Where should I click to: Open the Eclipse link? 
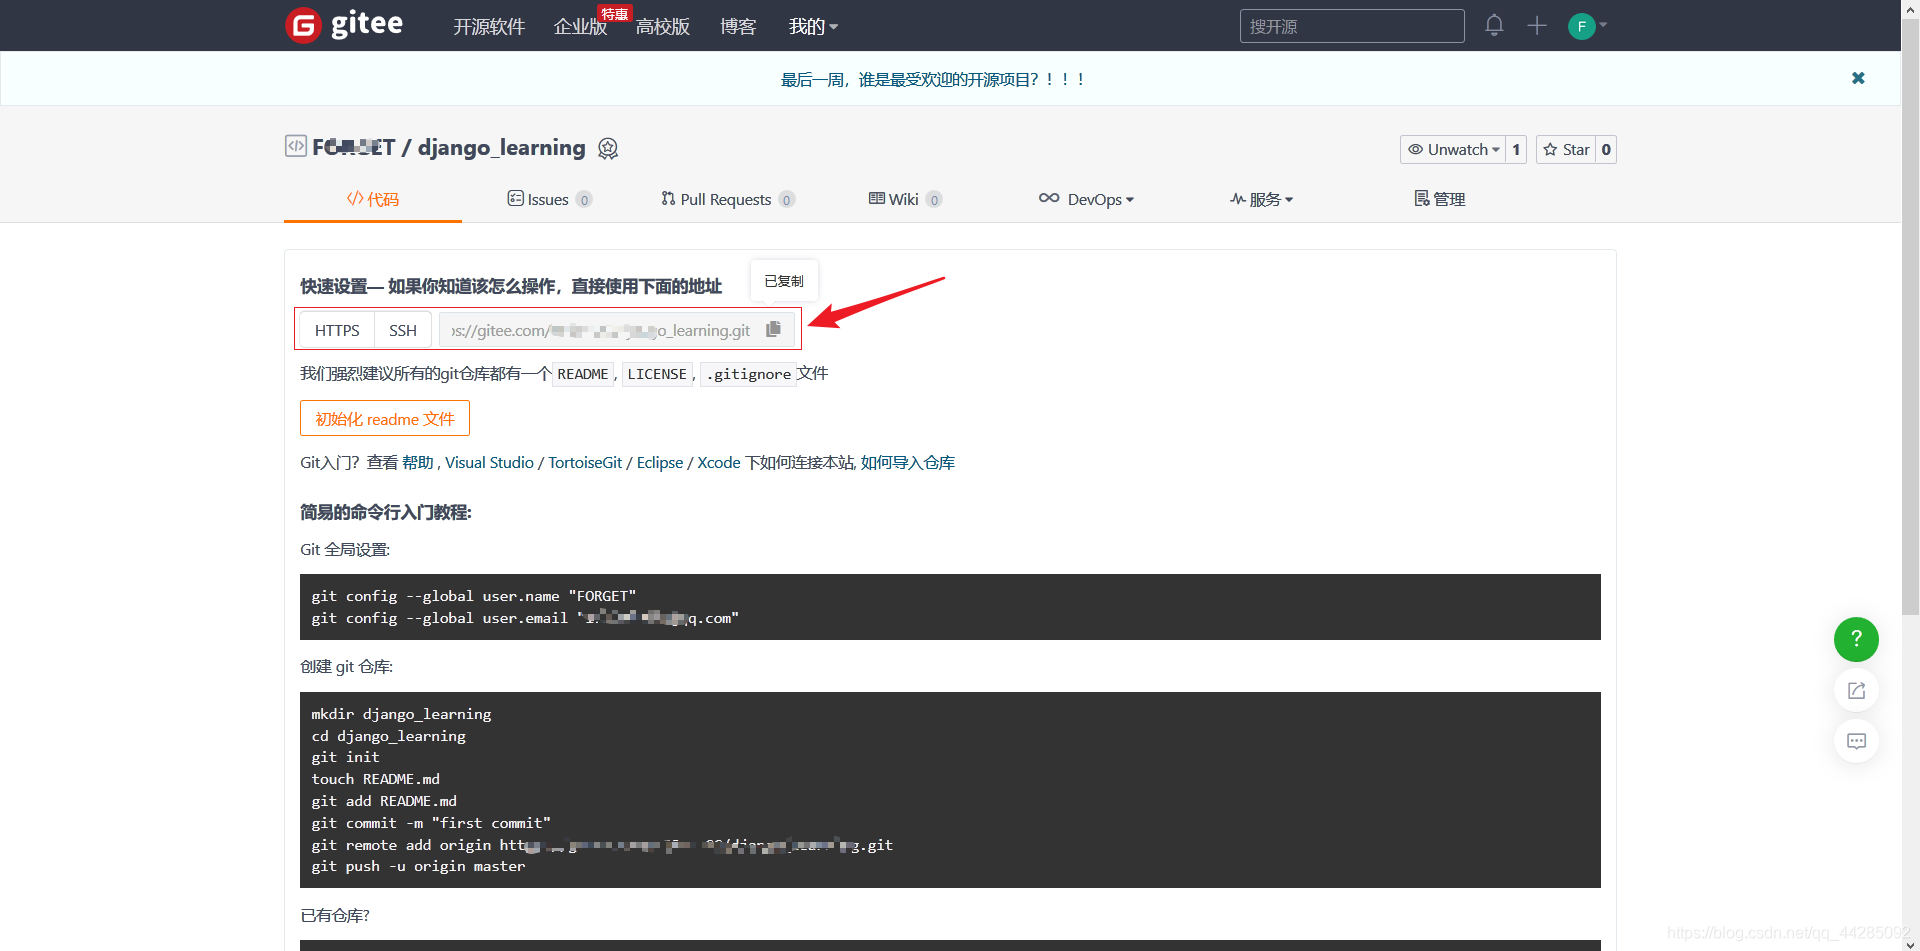[660, 462]
